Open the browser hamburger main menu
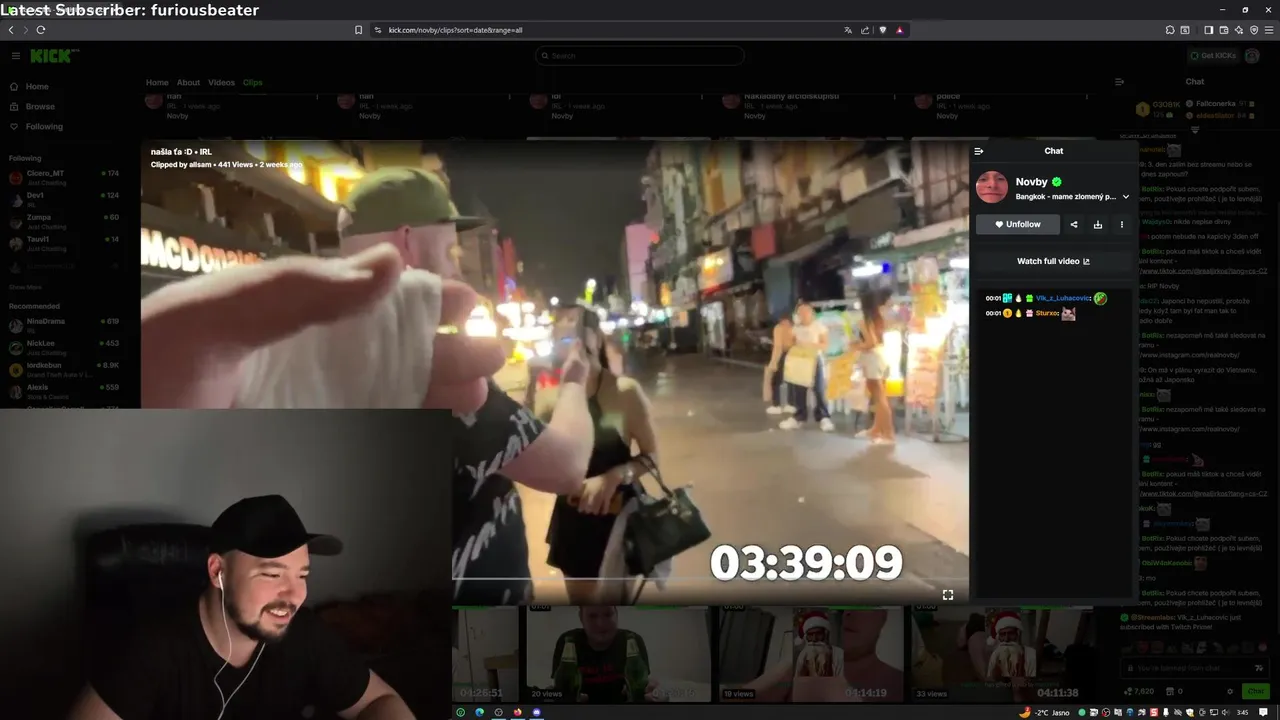 pyautogui.click(x=1269, y=30)
